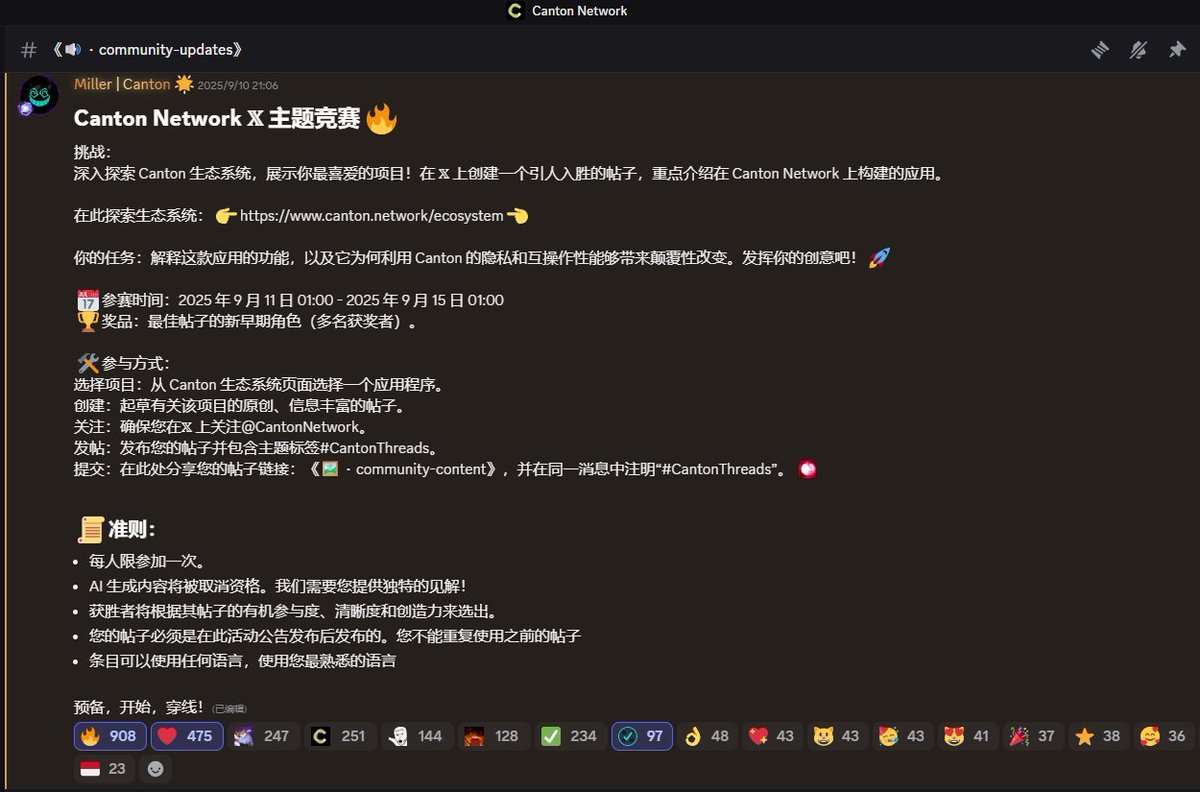
Task: Toggle the reaction showing 128
Action: (494, 736)
